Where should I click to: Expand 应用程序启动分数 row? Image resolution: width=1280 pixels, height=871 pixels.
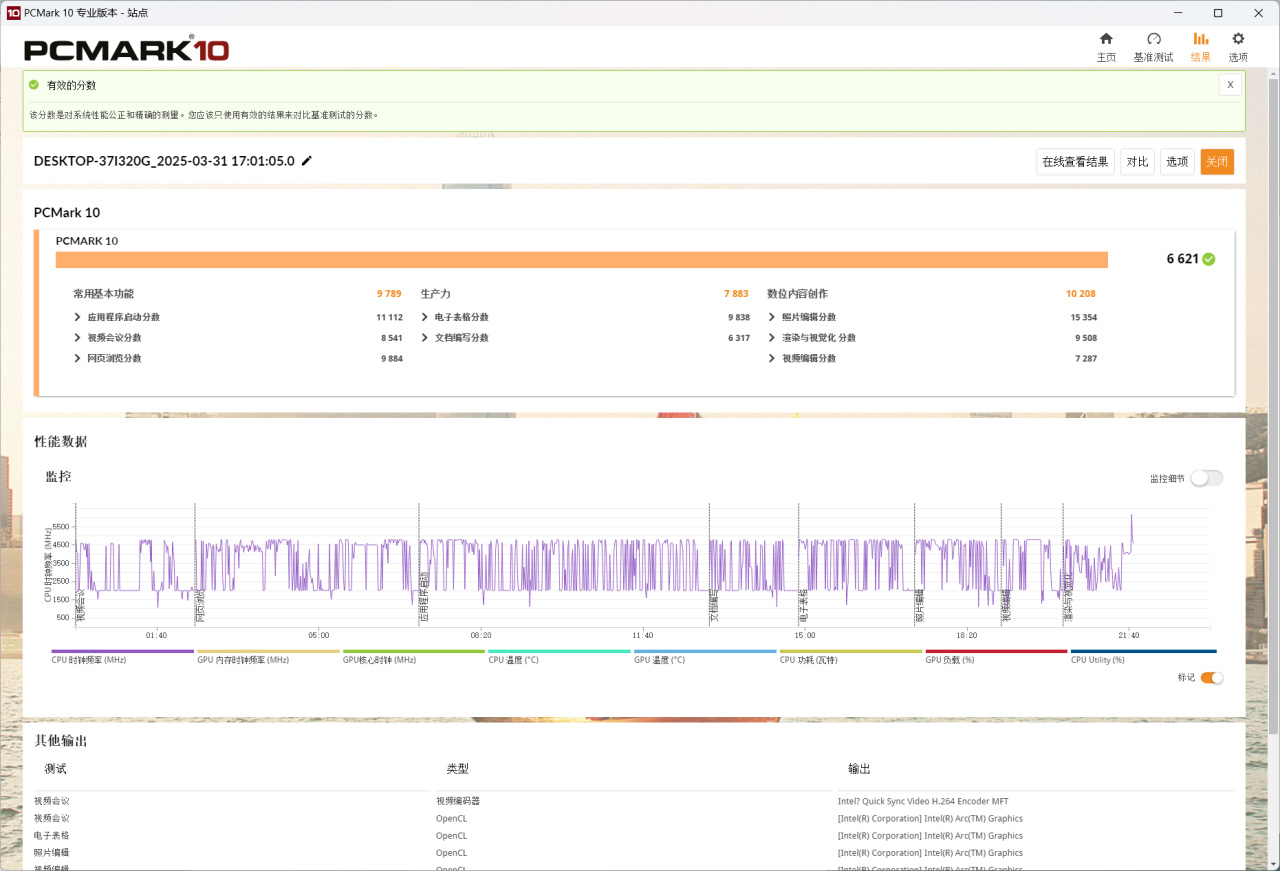pyautogui.click(x=78, y=317)
